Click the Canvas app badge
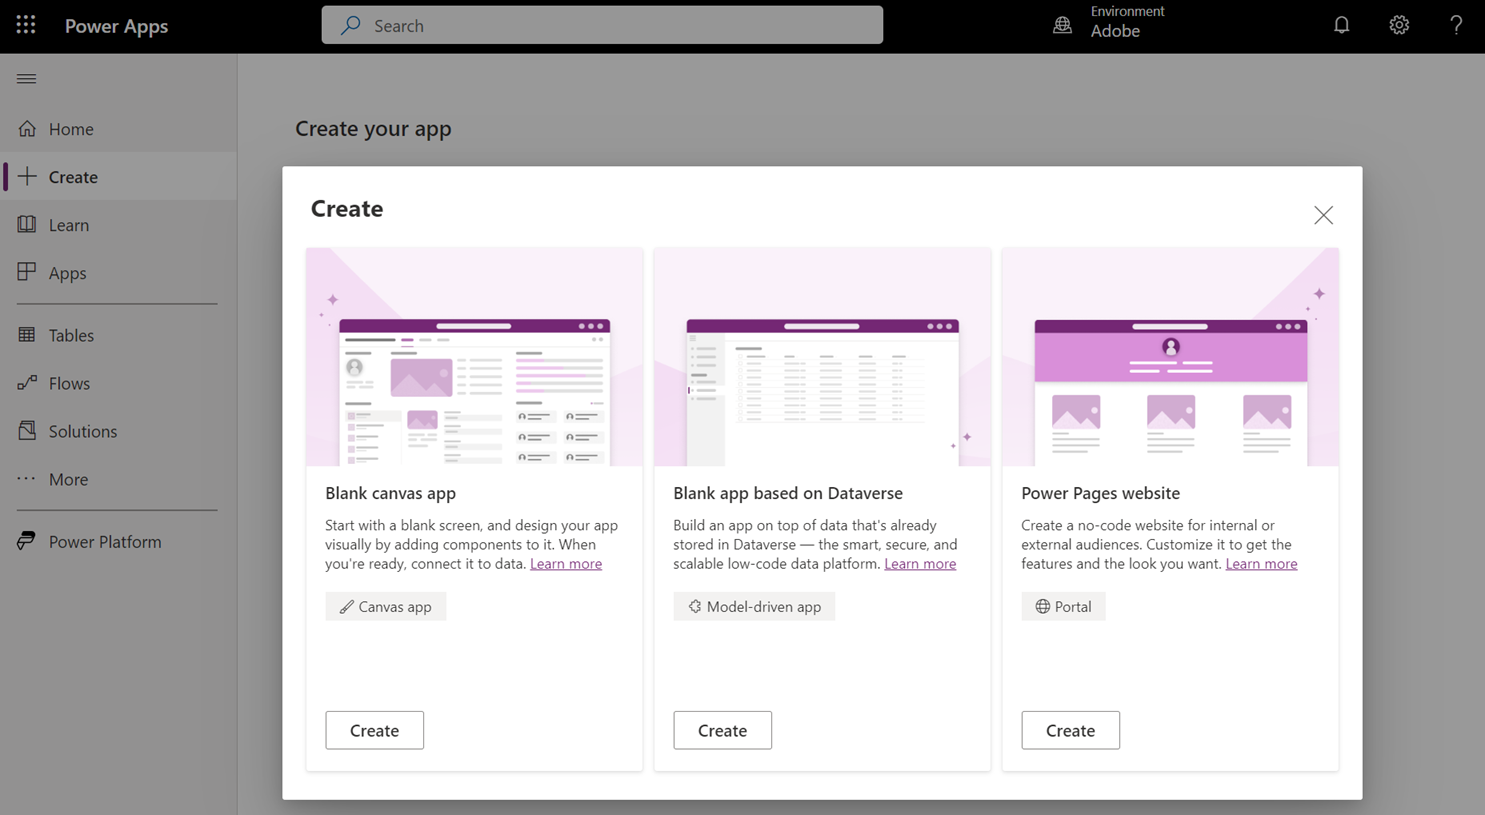1485x815 pixels. click(385, 606)
